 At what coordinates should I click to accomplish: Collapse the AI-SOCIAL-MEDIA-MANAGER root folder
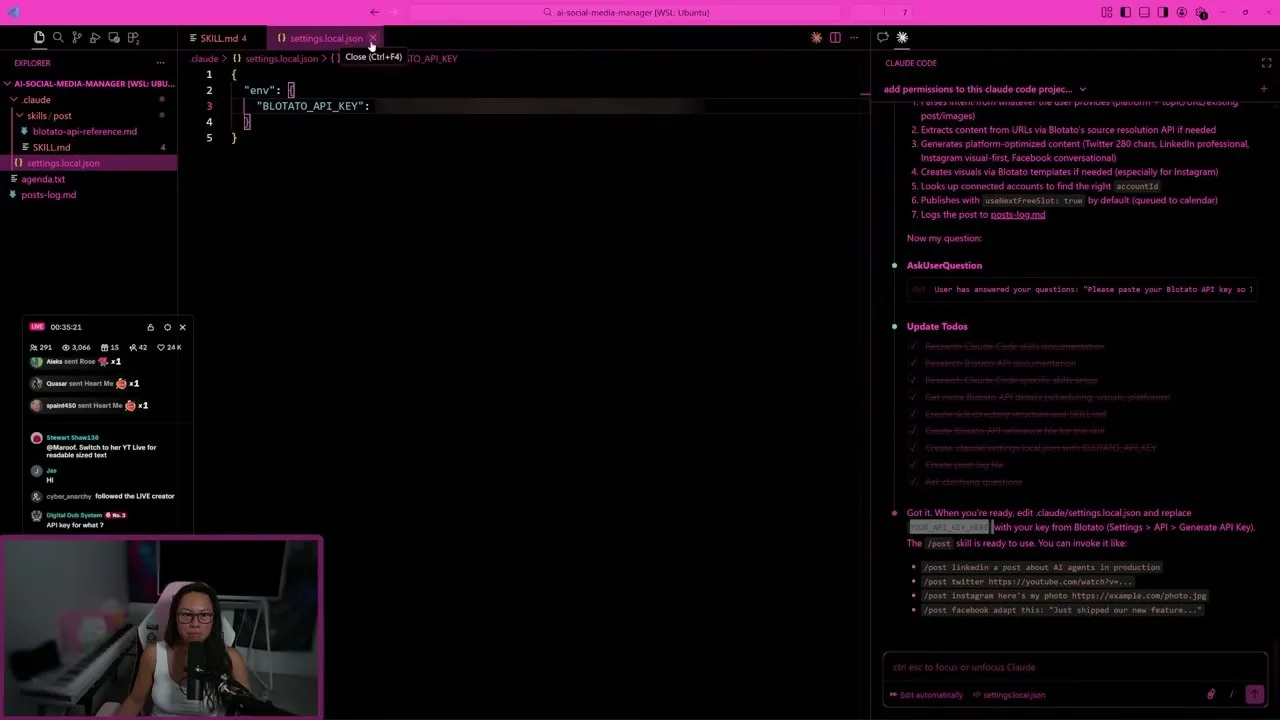(89, 84)
